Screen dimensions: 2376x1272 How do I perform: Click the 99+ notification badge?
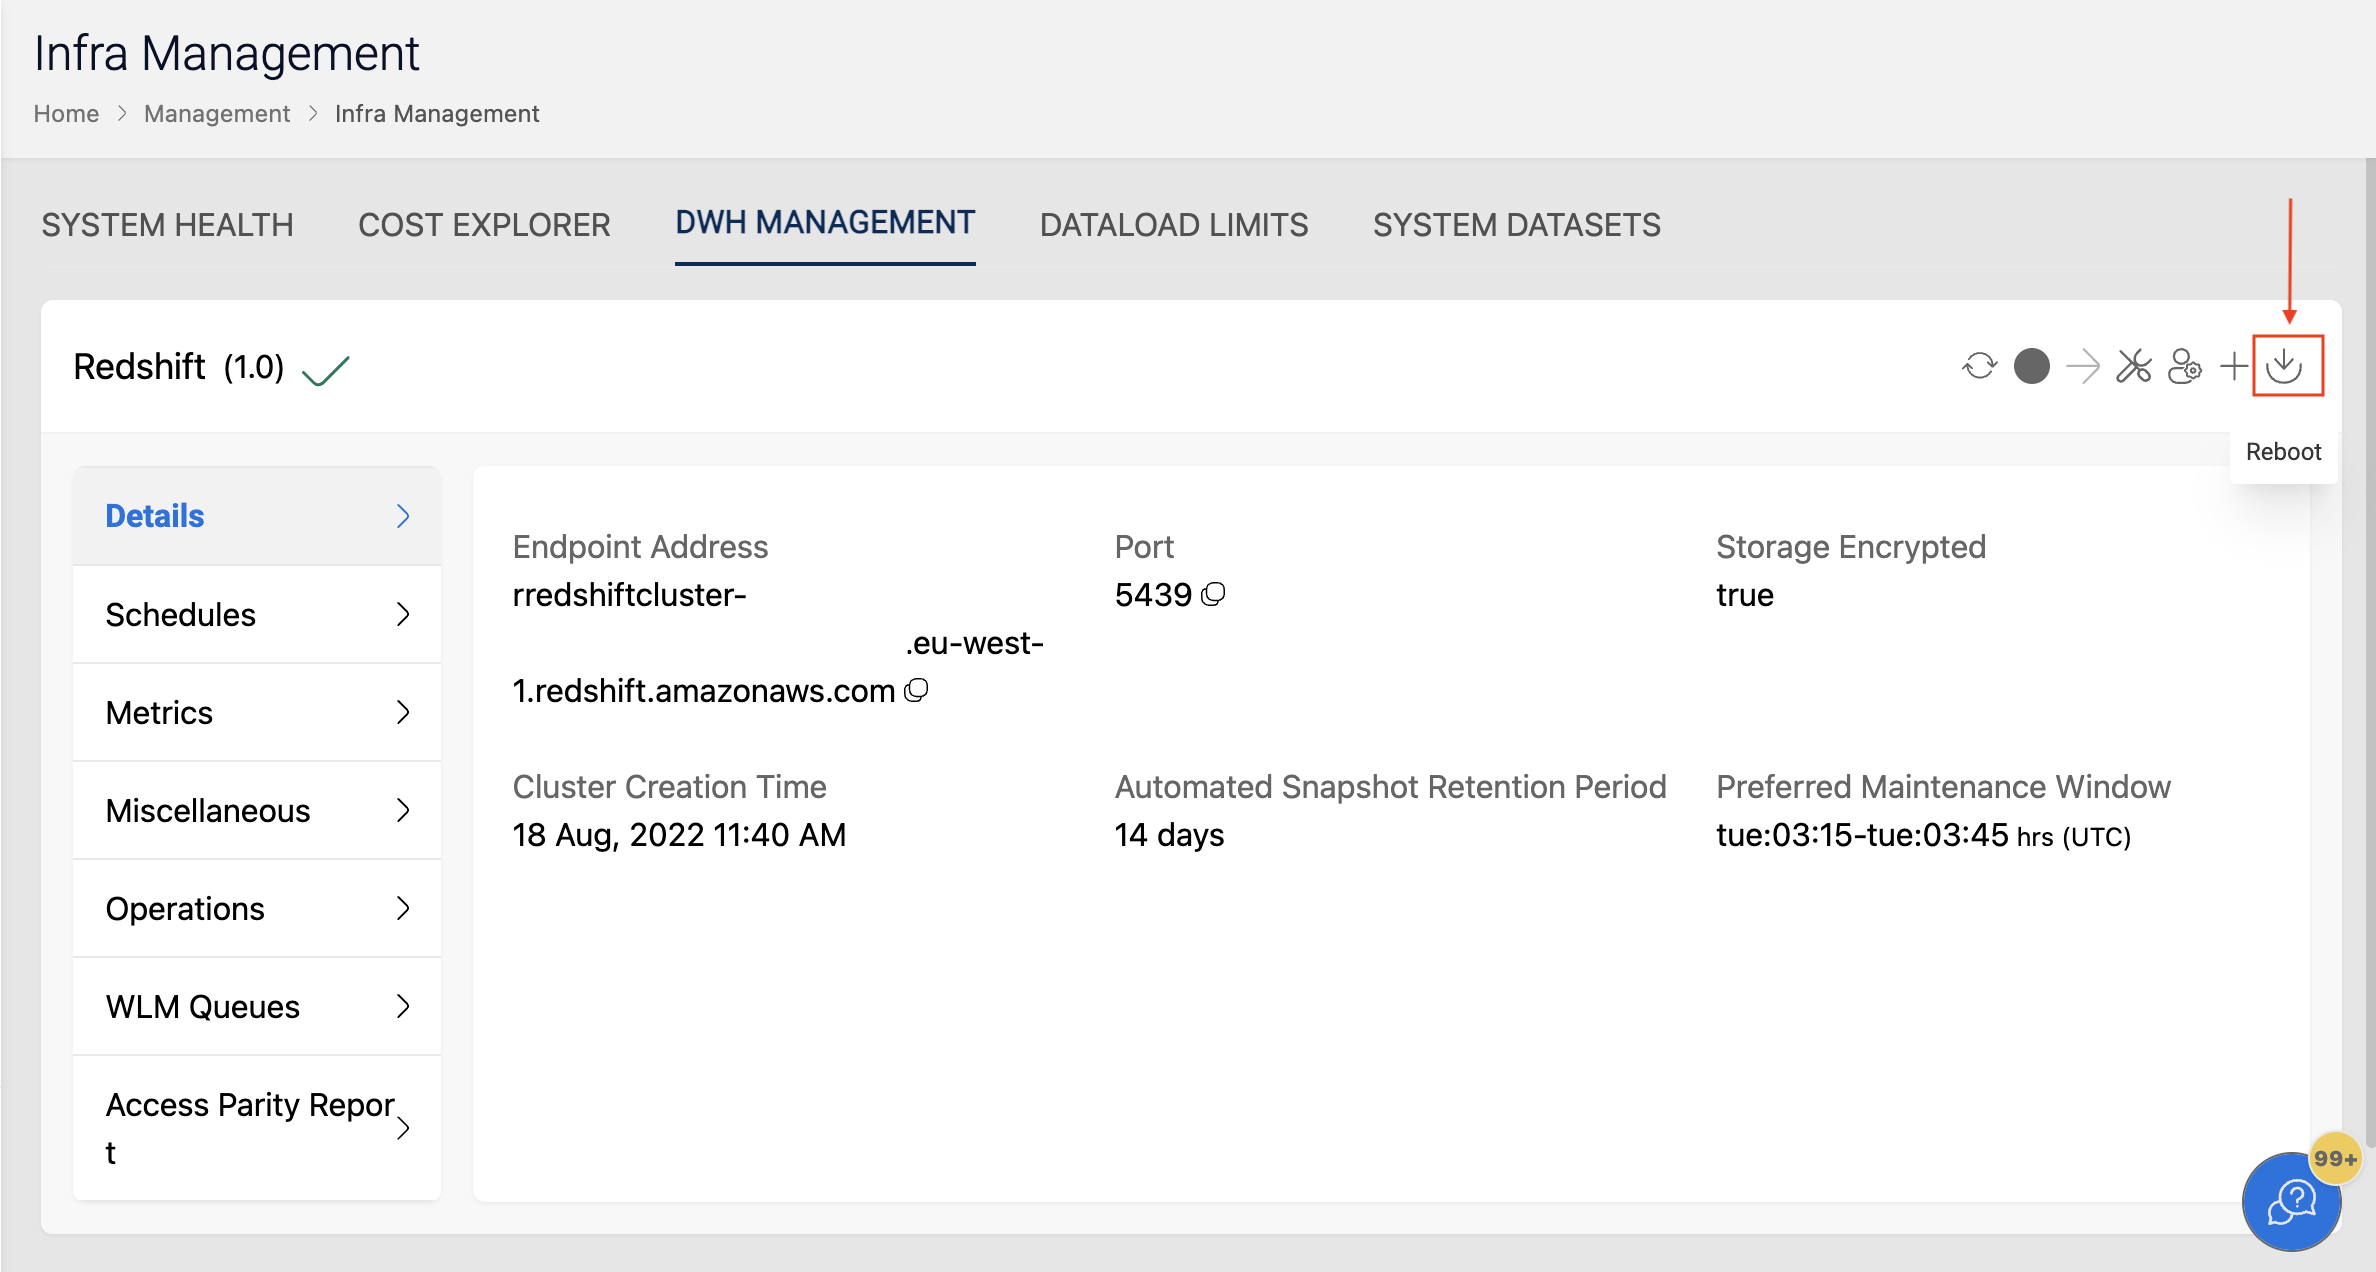point(2335,1158)
